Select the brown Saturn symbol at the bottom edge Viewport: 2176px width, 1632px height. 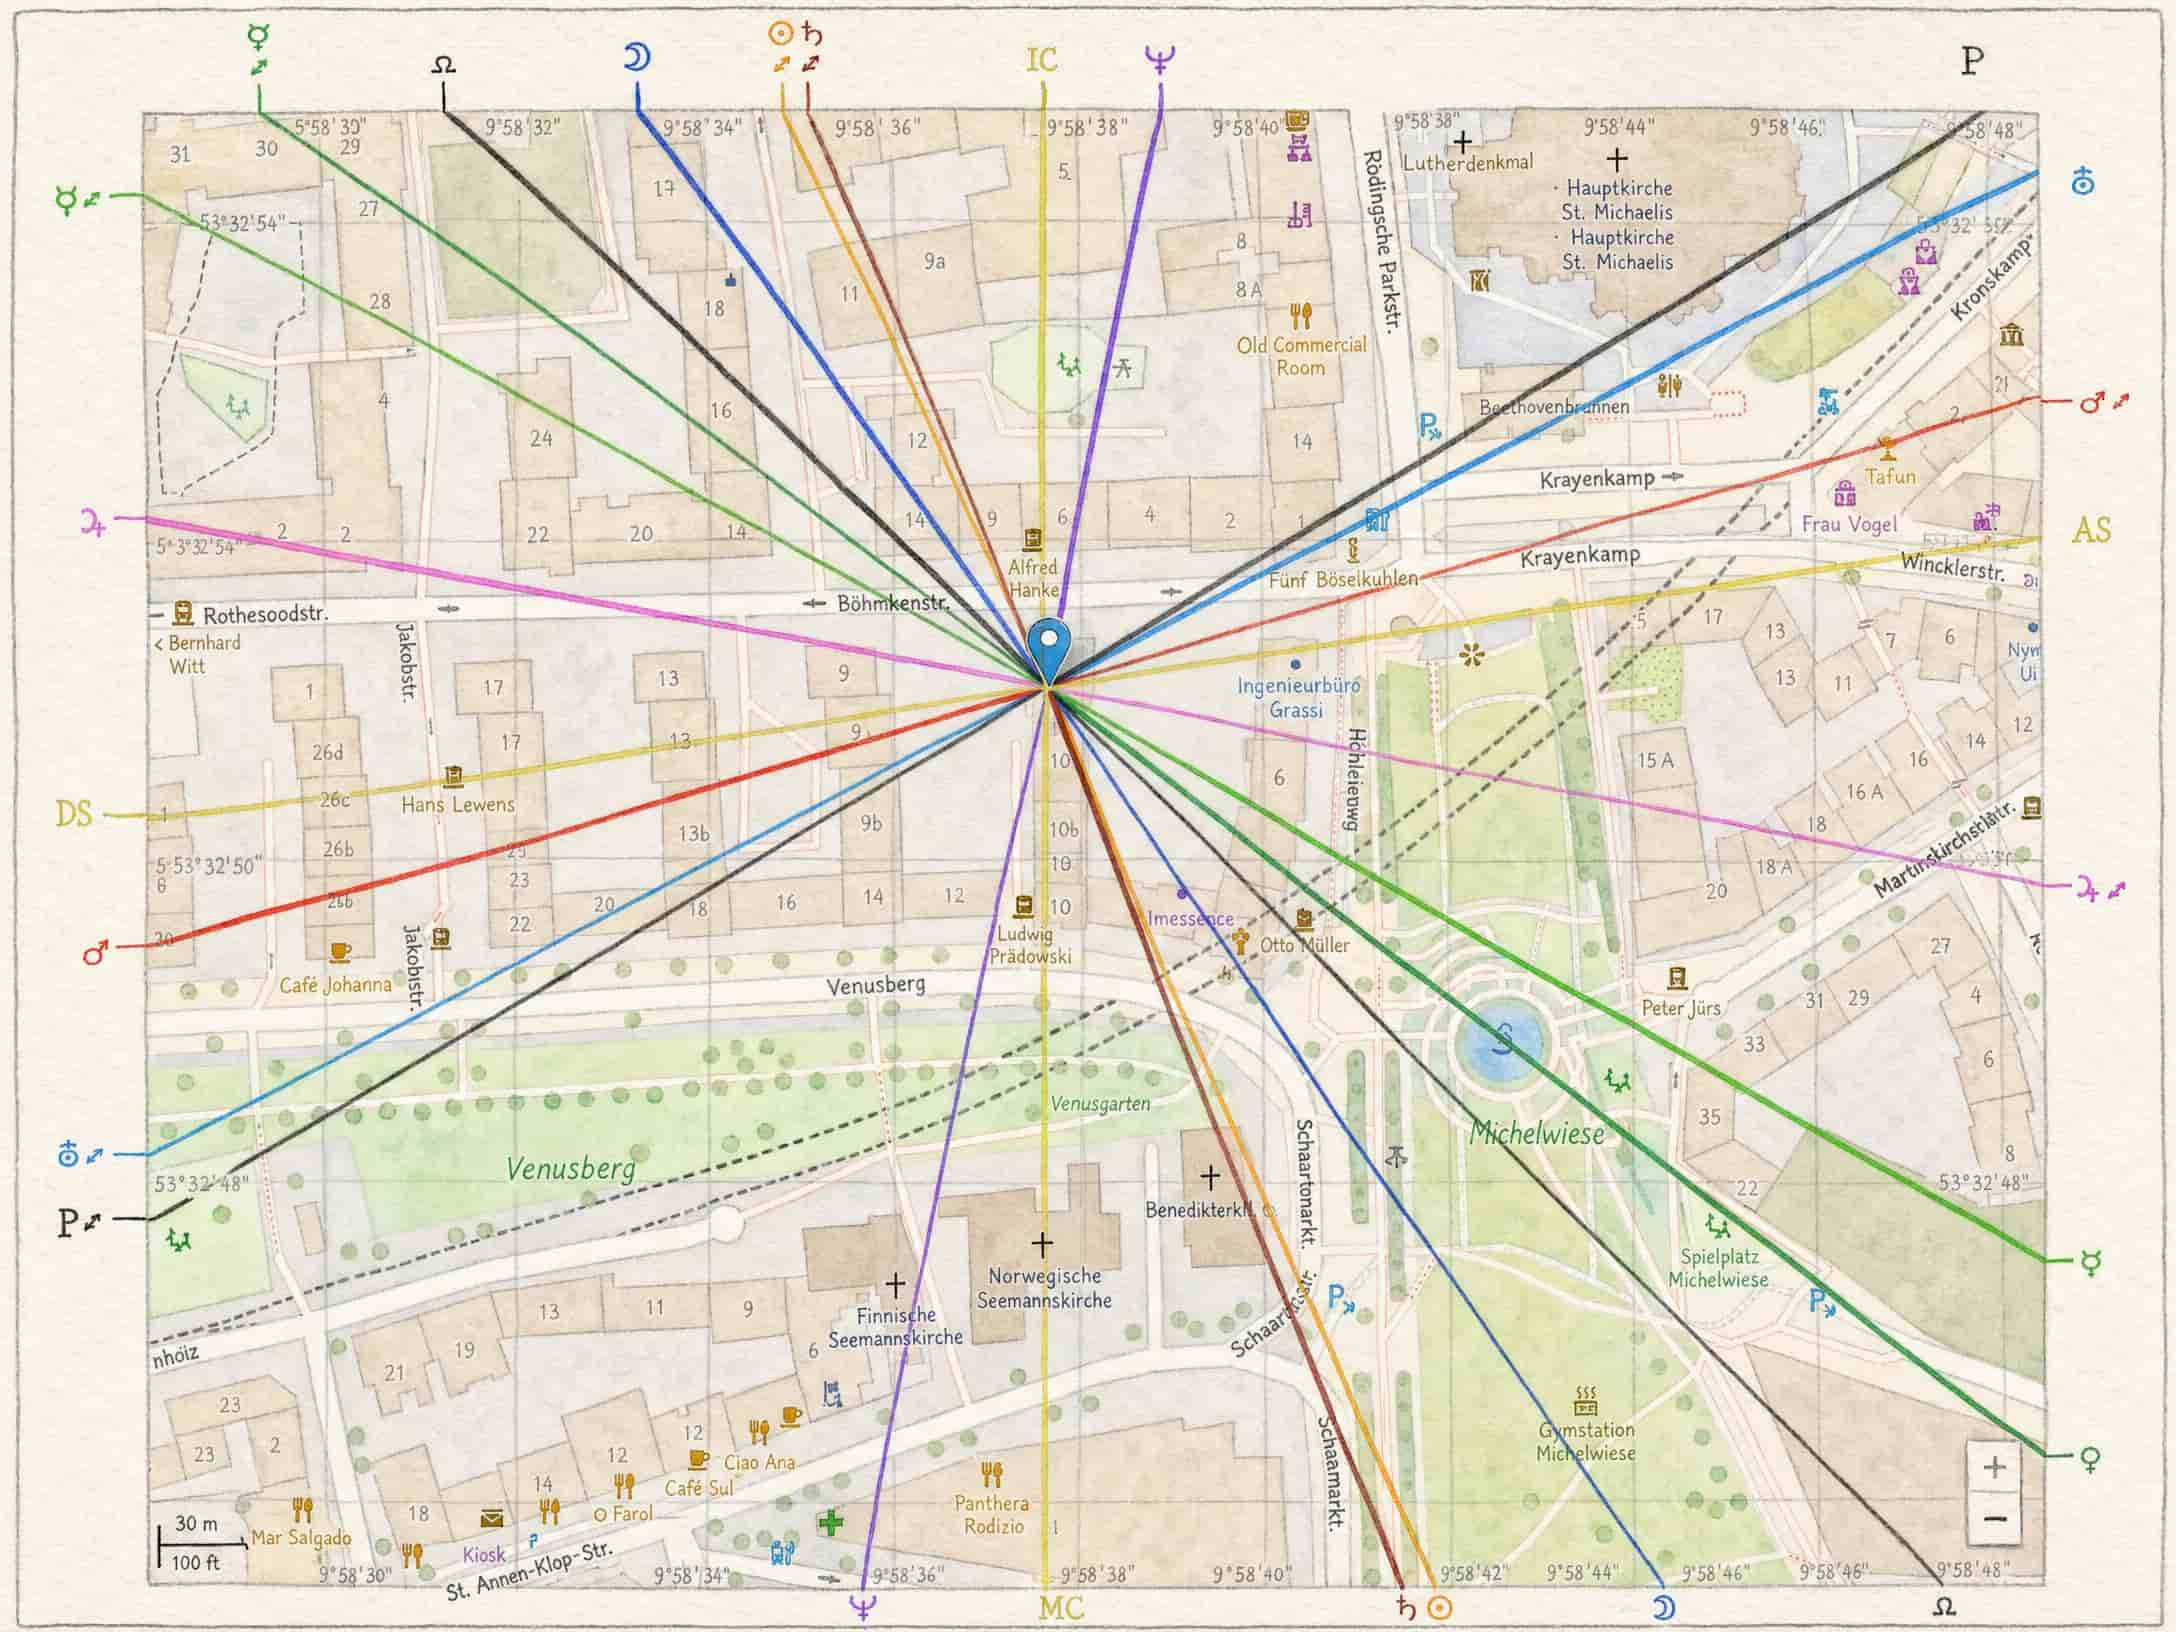[1406, 1608]
